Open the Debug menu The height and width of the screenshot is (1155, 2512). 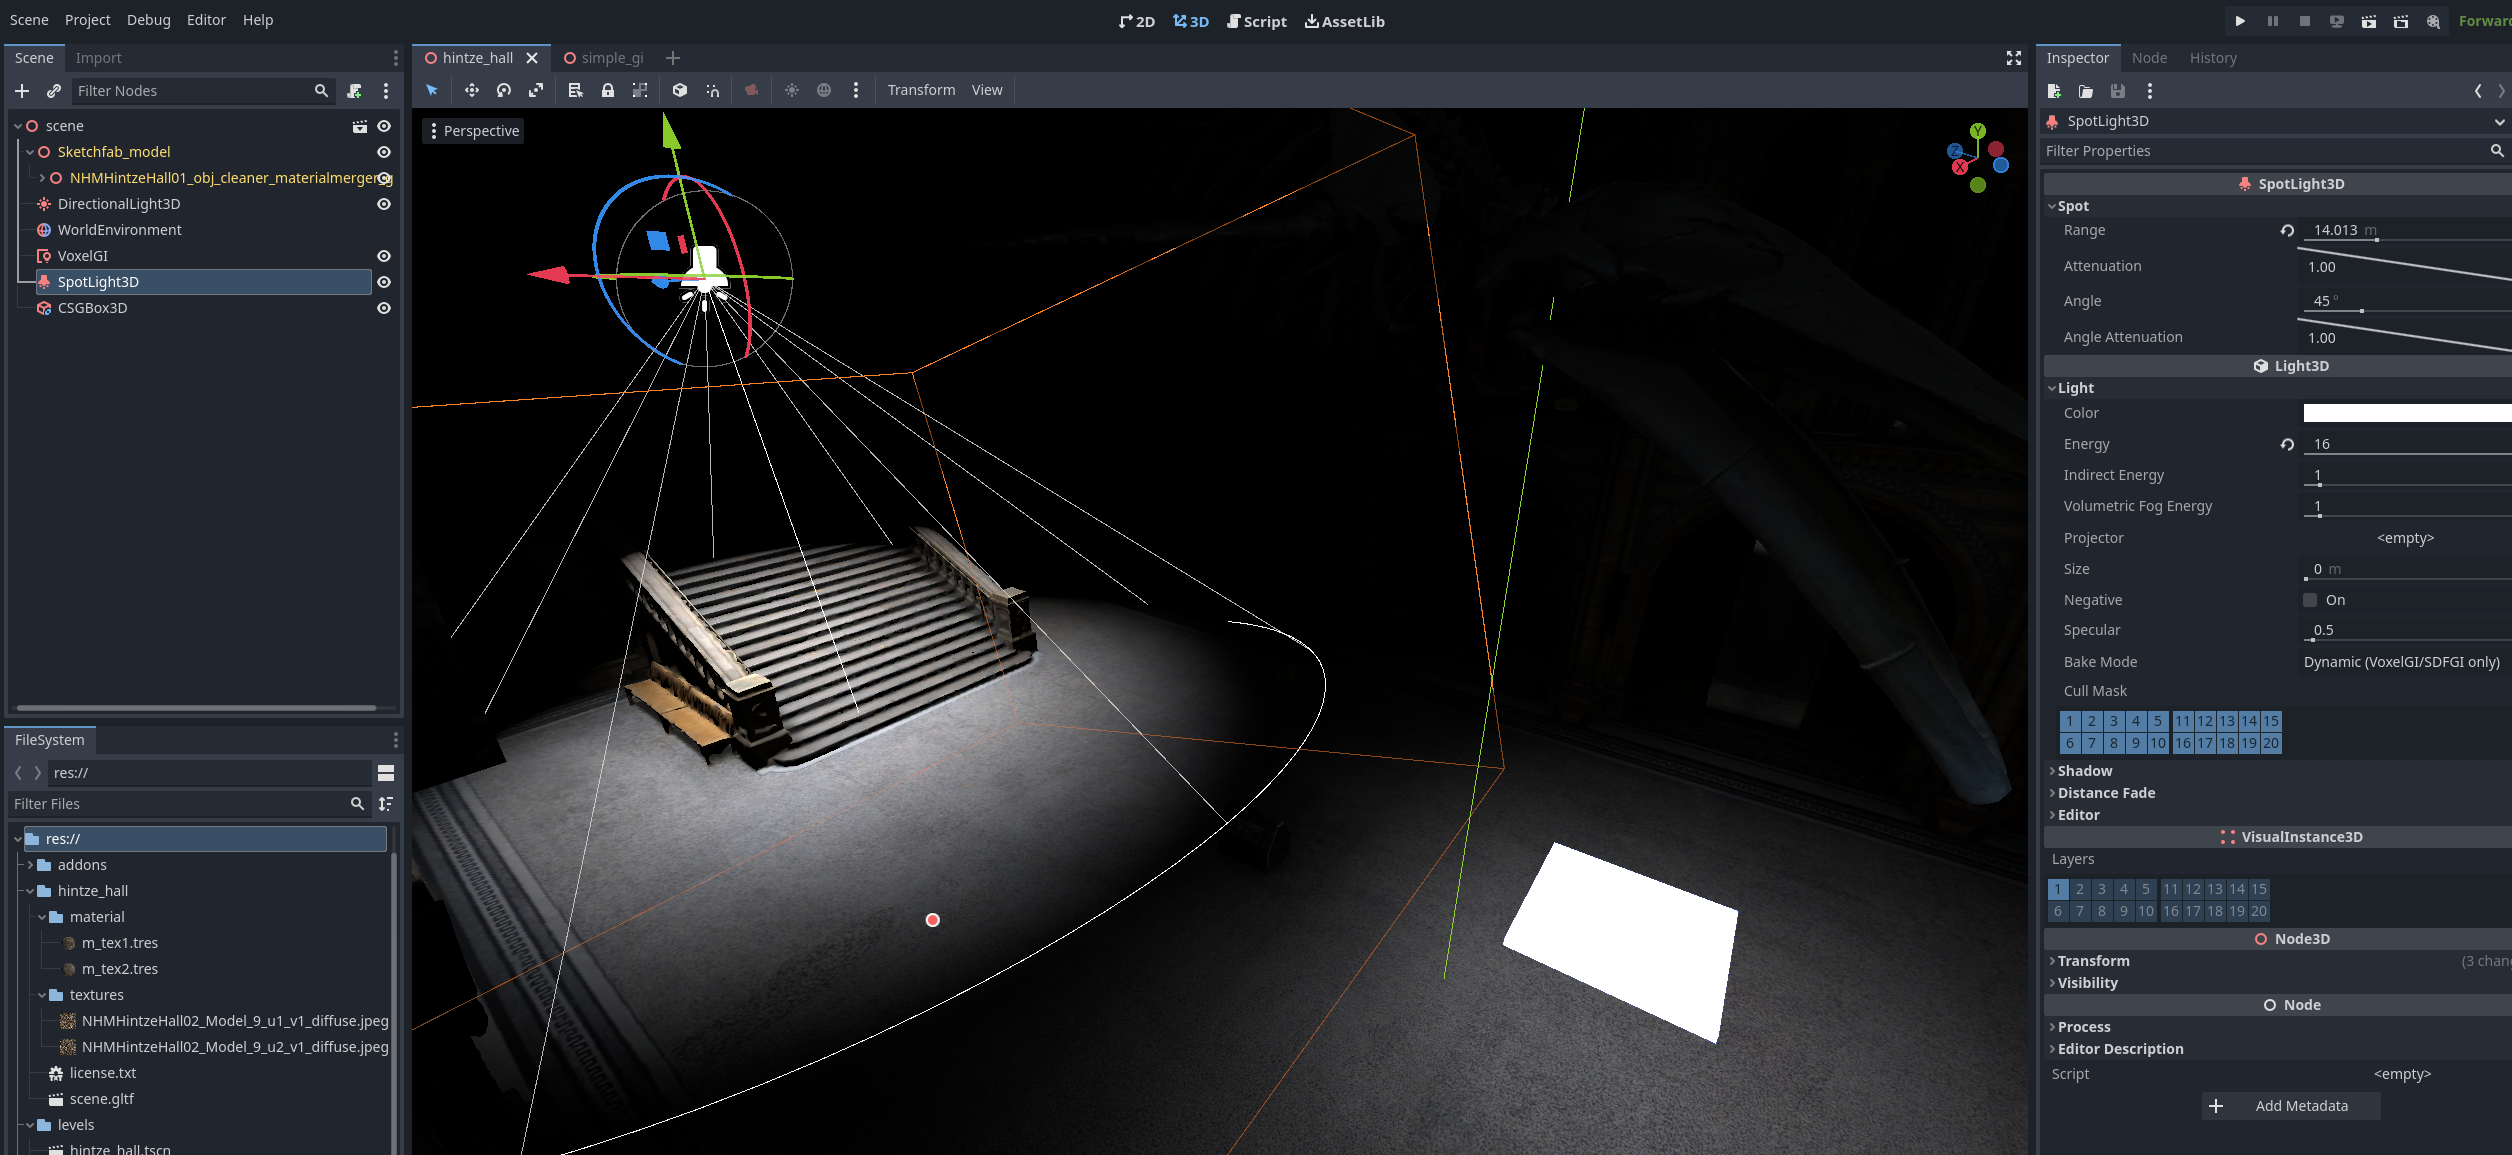point(147,19)
